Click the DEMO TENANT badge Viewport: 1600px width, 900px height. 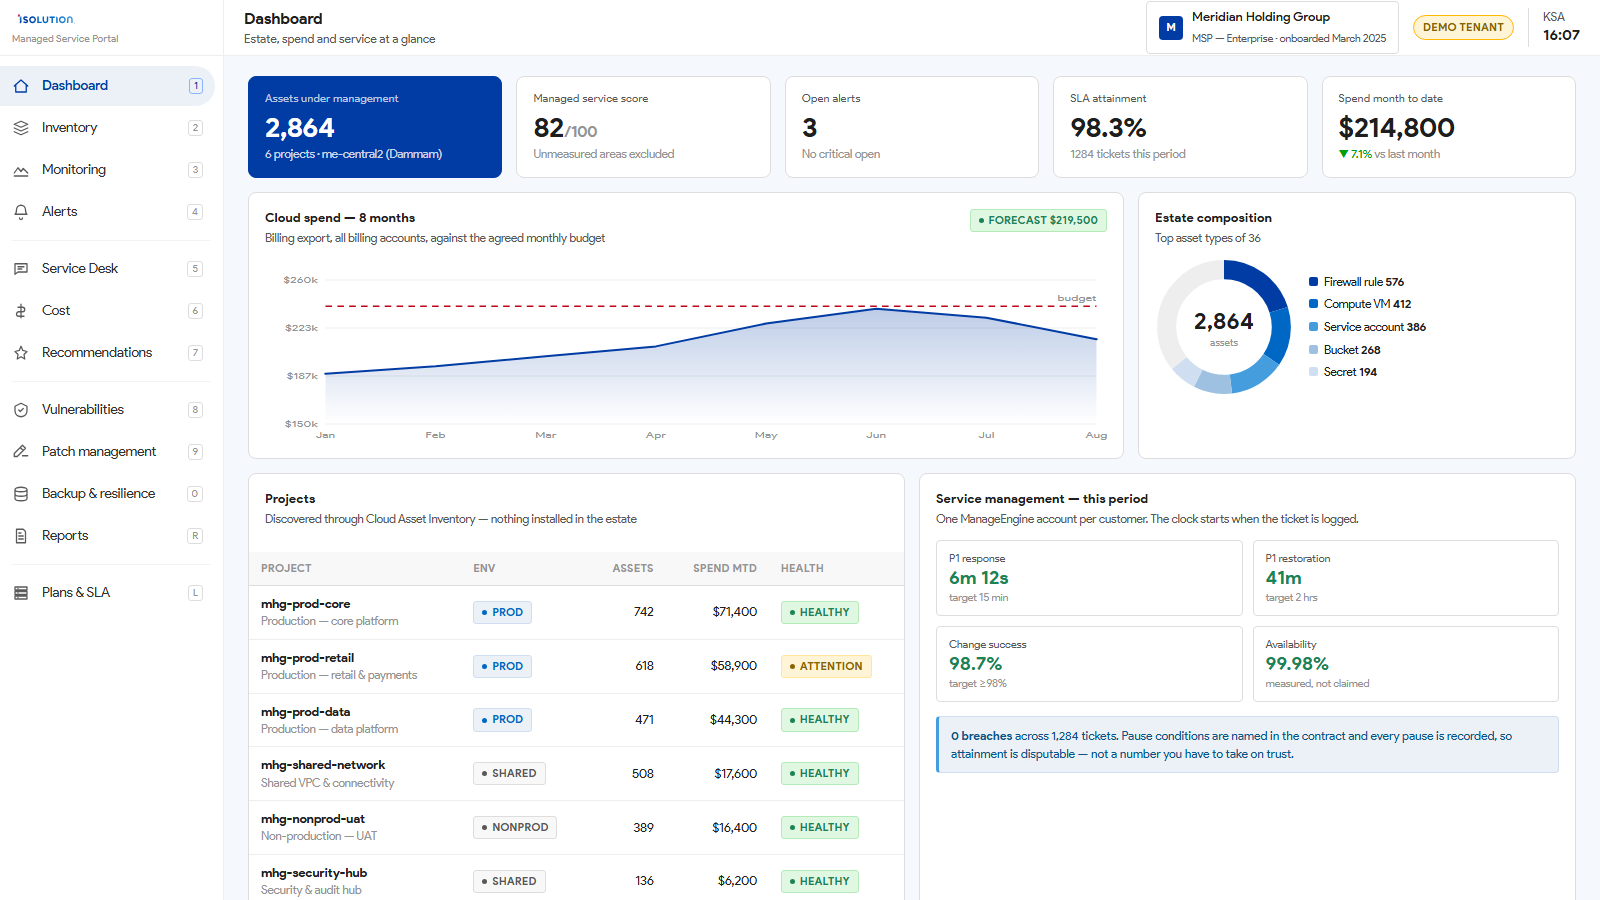click(x=1463, y=27)
